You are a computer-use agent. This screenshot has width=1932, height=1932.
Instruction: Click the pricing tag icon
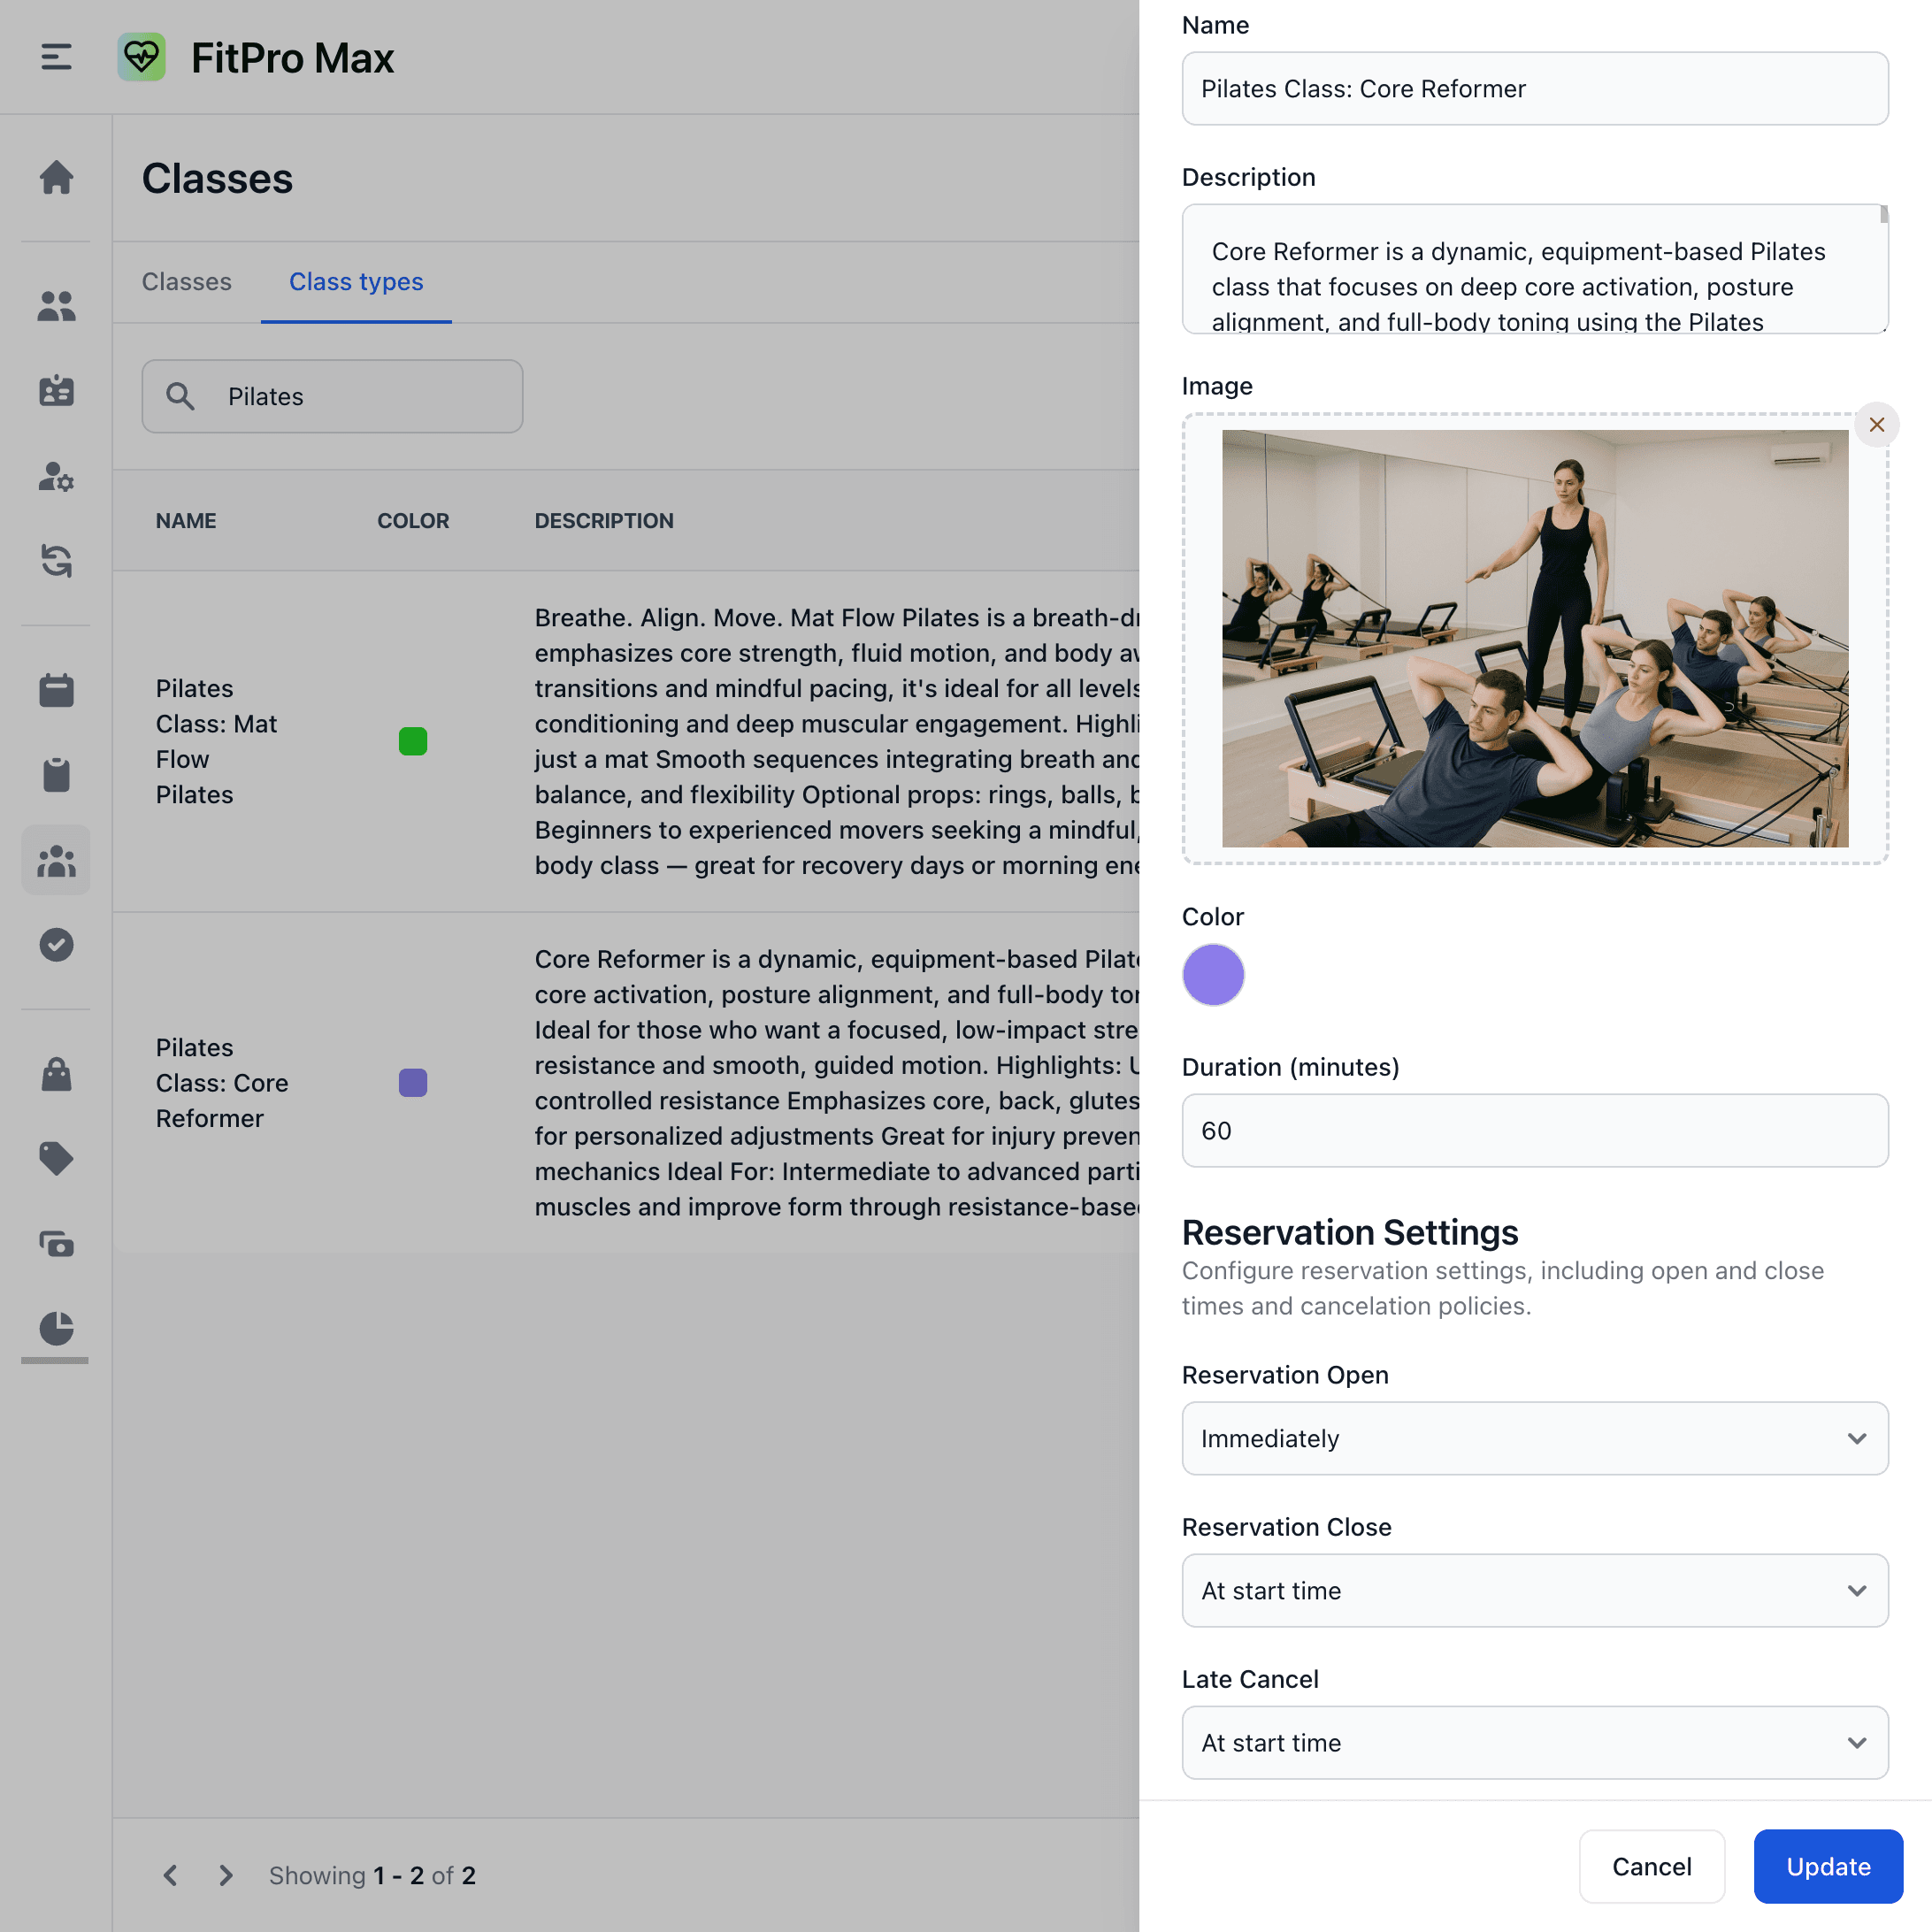56,1158
